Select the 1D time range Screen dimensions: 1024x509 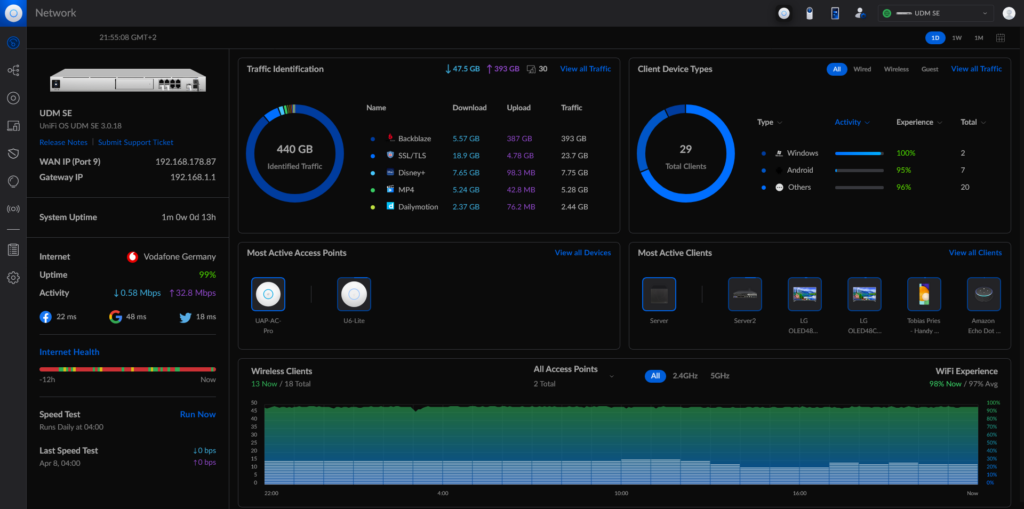[935, 38]
